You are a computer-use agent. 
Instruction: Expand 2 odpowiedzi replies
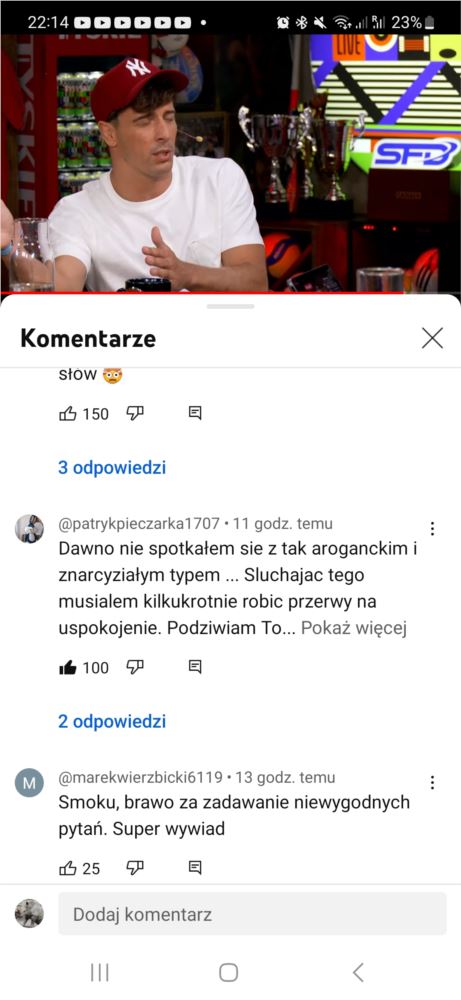coord(112,721)
